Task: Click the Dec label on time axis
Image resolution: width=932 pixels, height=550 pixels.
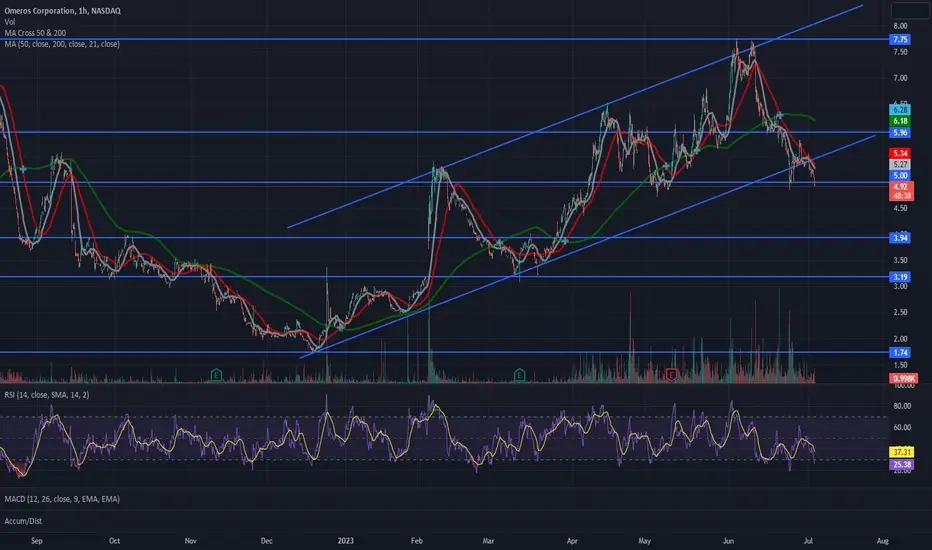Action: (x=266, y=541)
